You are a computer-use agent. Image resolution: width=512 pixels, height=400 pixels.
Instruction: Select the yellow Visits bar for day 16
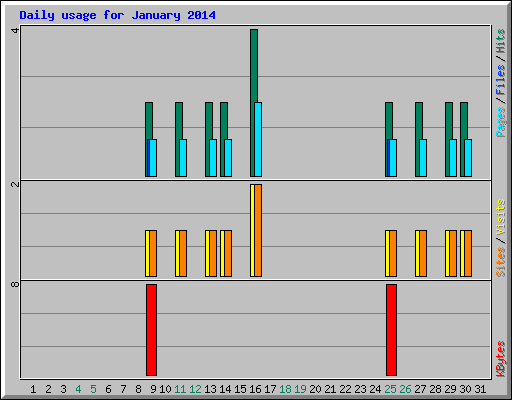point(252,230)
